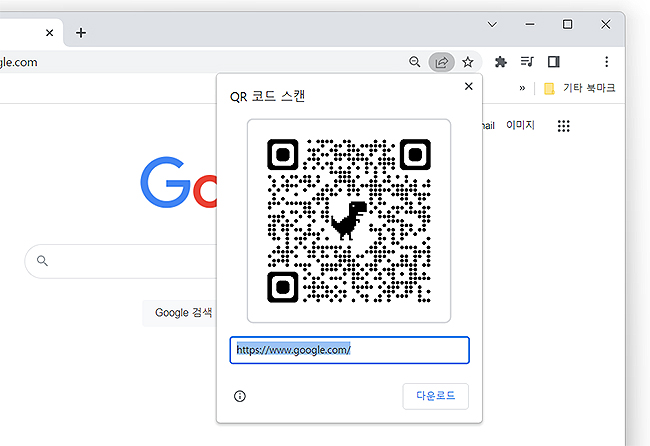Image resolution: width=650 pixels, height=446 pixels.
Task: Open a new tab with plus button
Action: pos(81,33)
